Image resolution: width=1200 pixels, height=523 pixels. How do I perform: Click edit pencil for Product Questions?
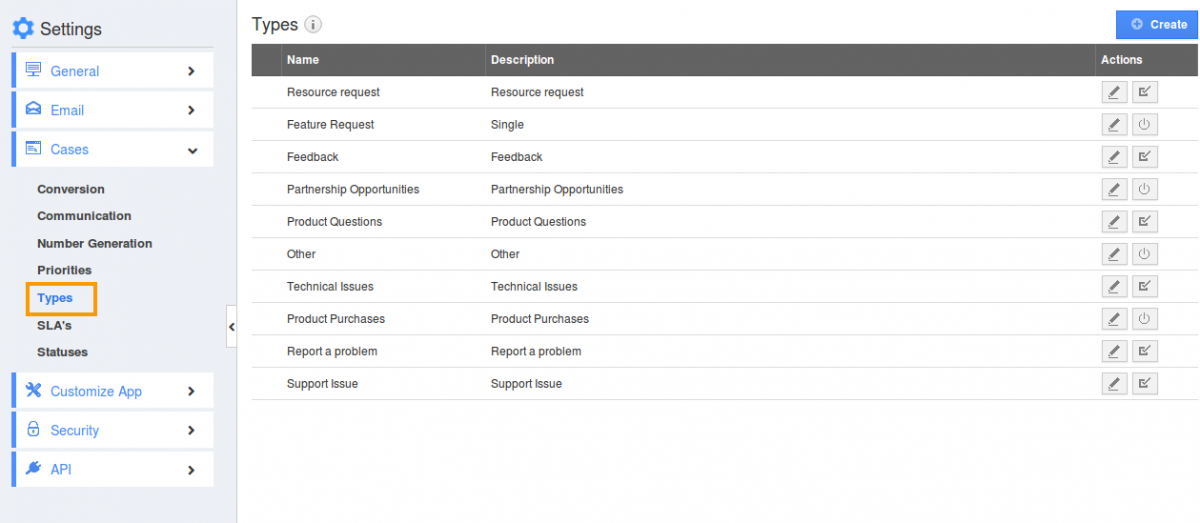[x=1113, y=222]
